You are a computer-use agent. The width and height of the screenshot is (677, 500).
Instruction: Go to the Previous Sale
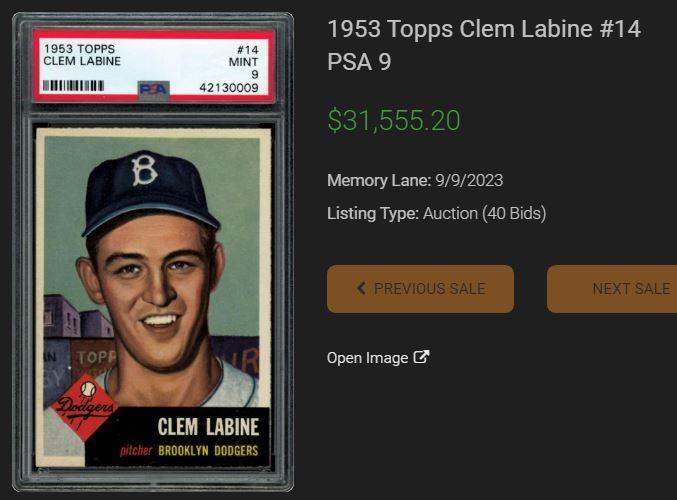pos(420,289)
